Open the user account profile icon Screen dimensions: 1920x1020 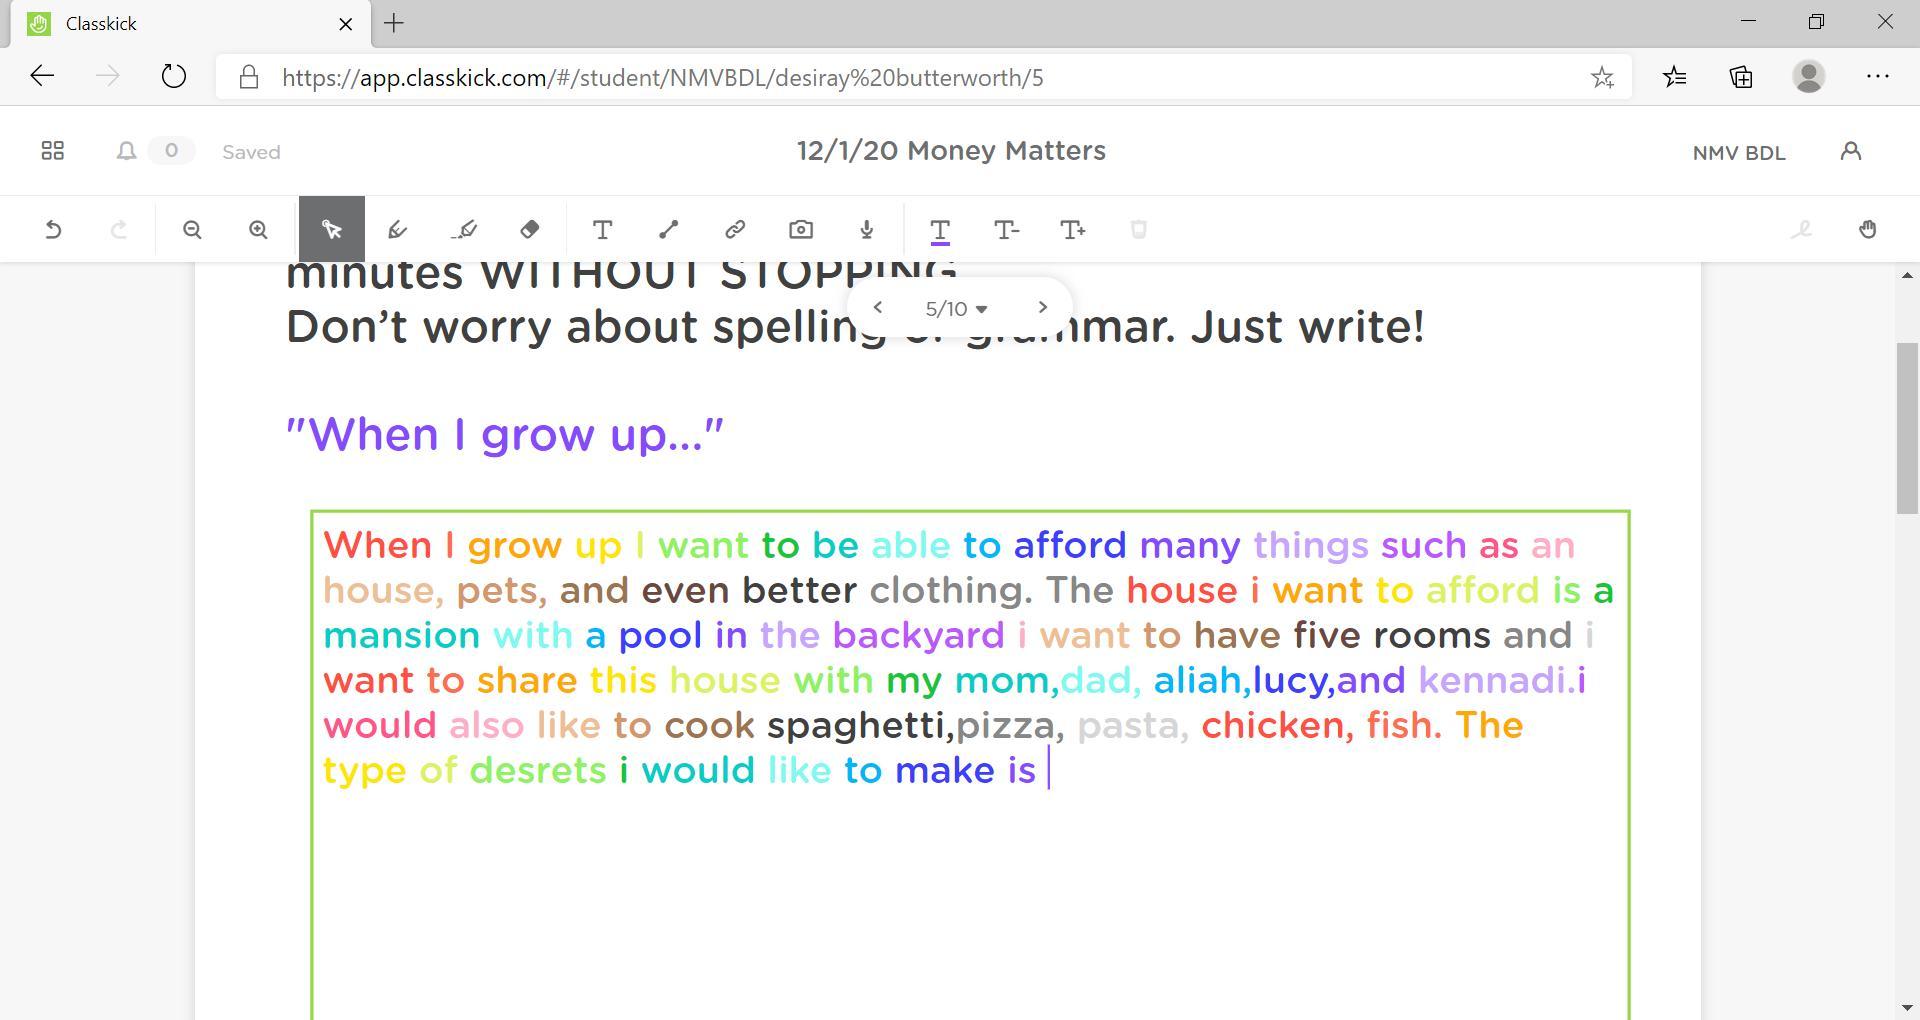click(x=1851, y=151)
